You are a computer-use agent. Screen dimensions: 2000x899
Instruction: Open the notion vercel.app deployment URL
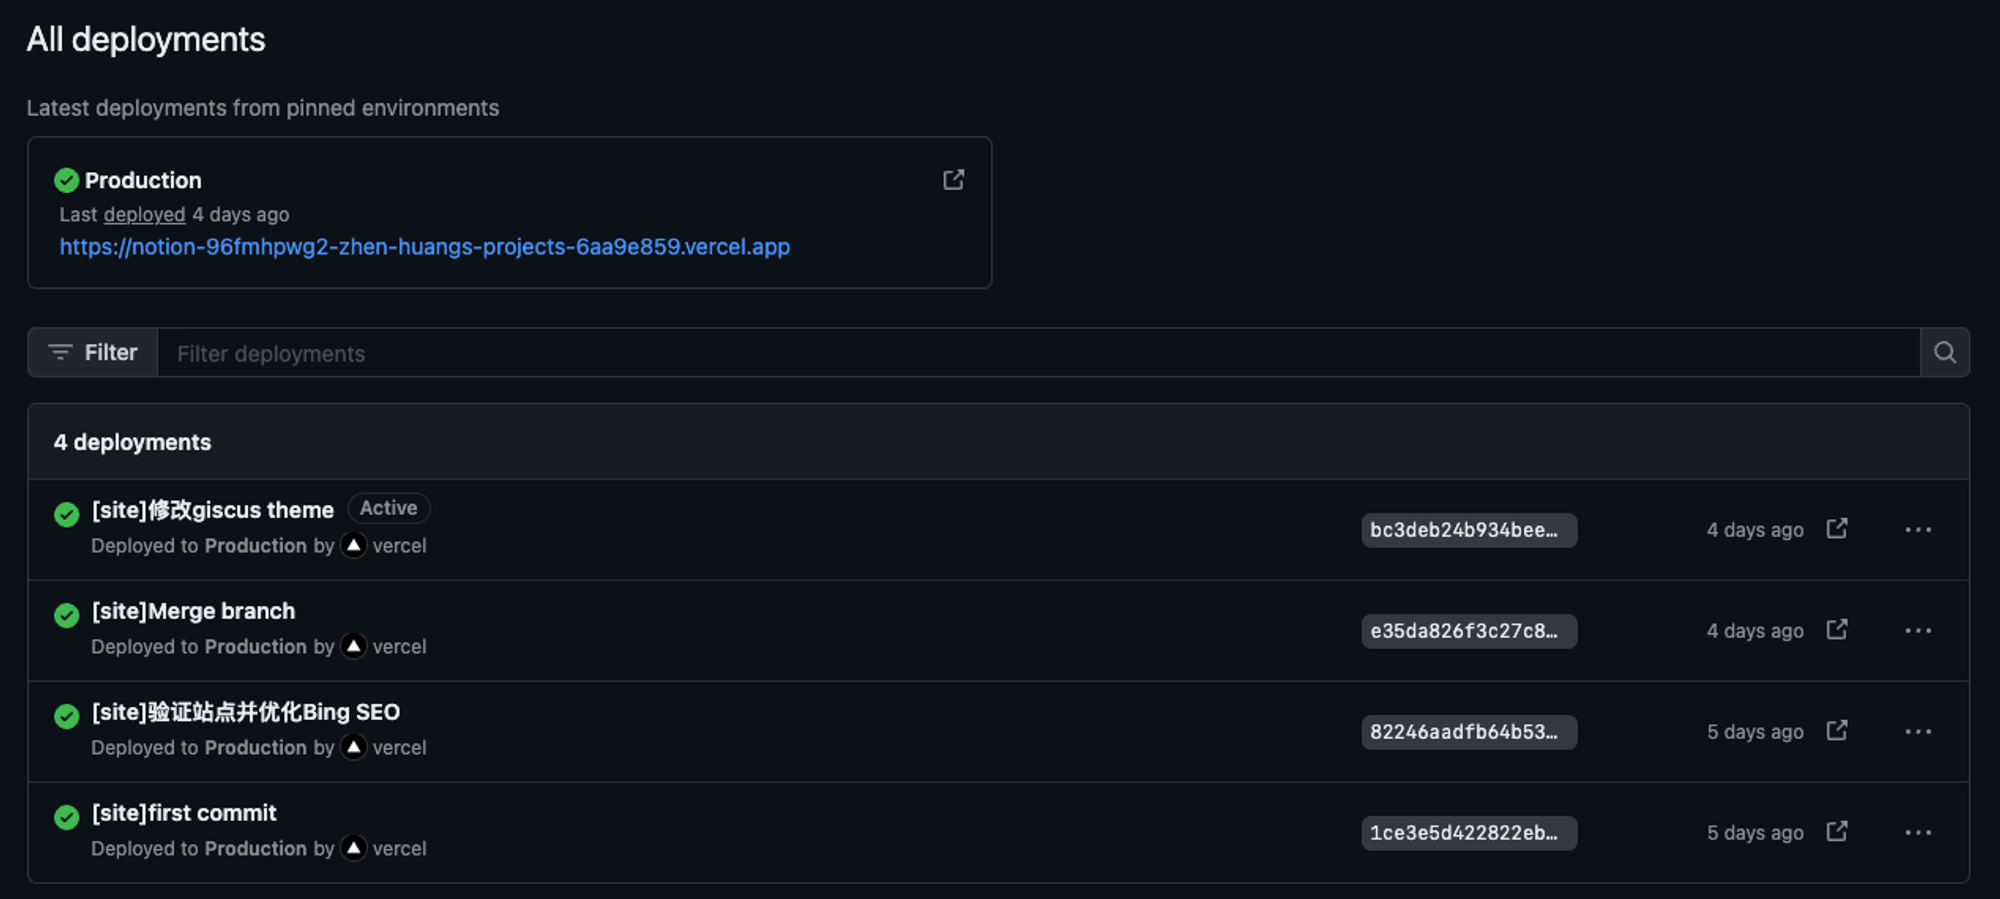[424, 246]
